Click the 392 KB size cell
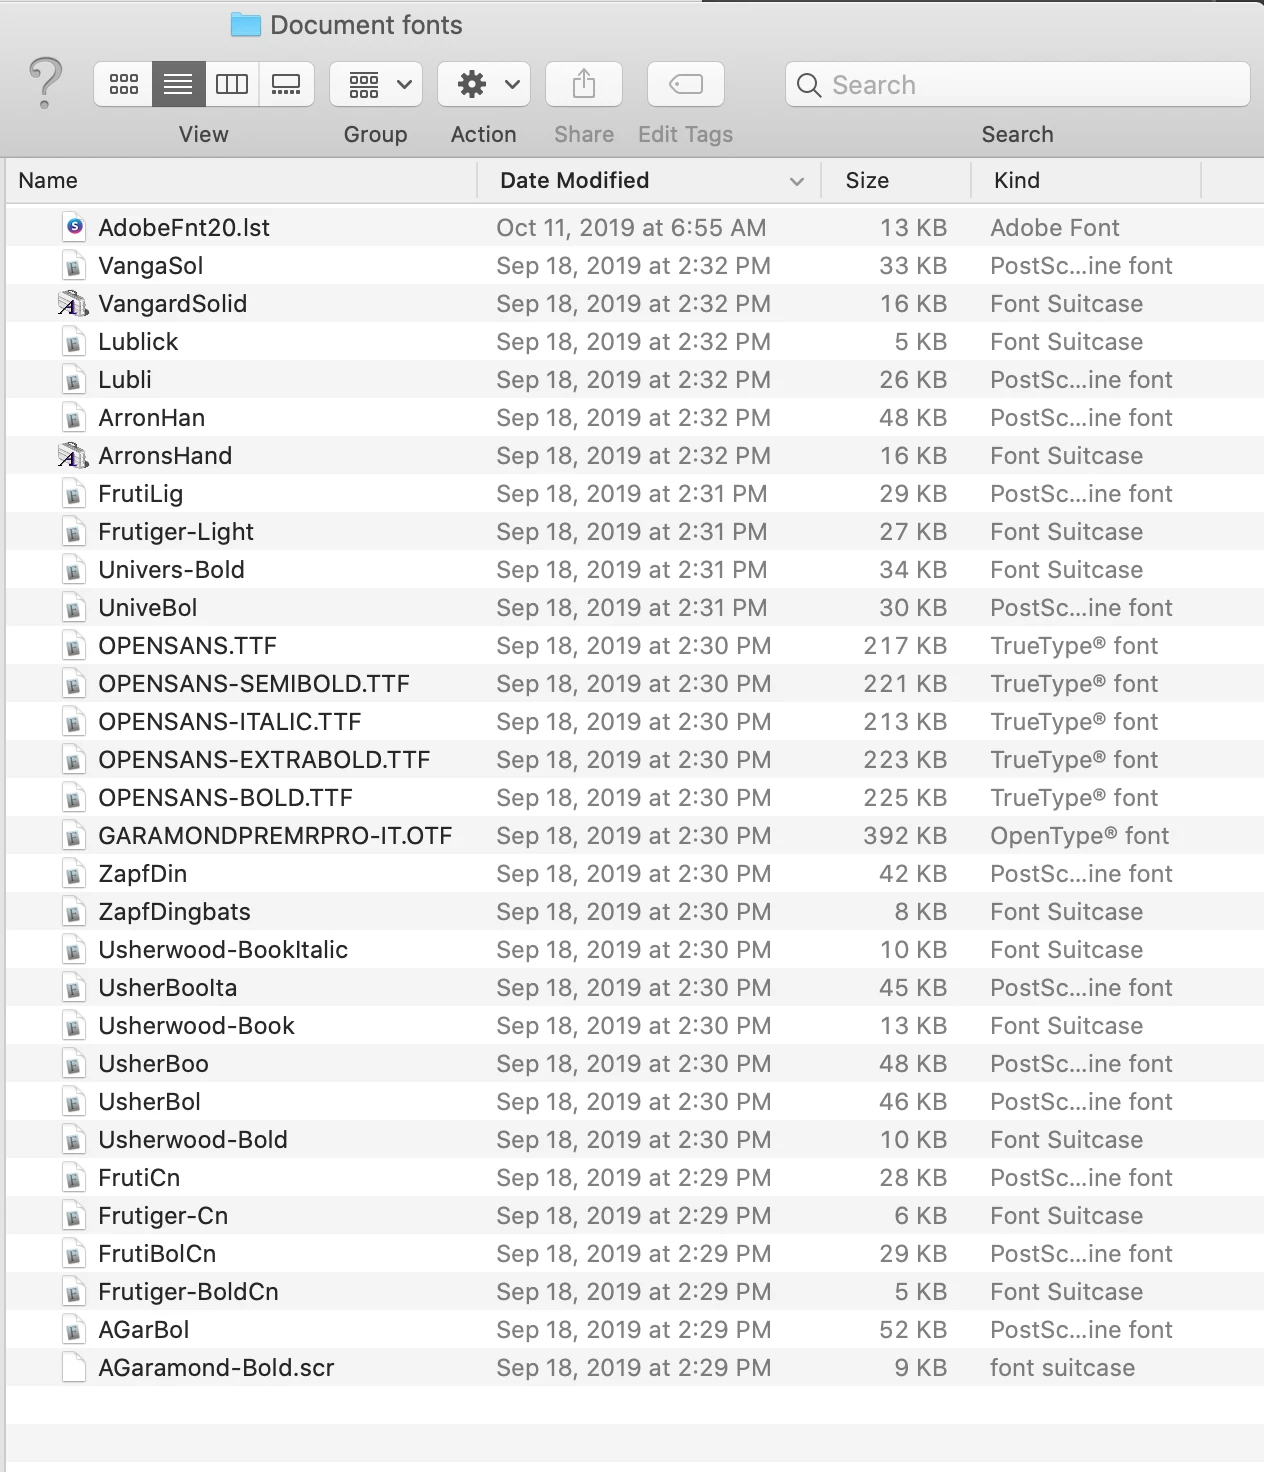Viewport: 1264px width, 1472px height. pos(905,835)
